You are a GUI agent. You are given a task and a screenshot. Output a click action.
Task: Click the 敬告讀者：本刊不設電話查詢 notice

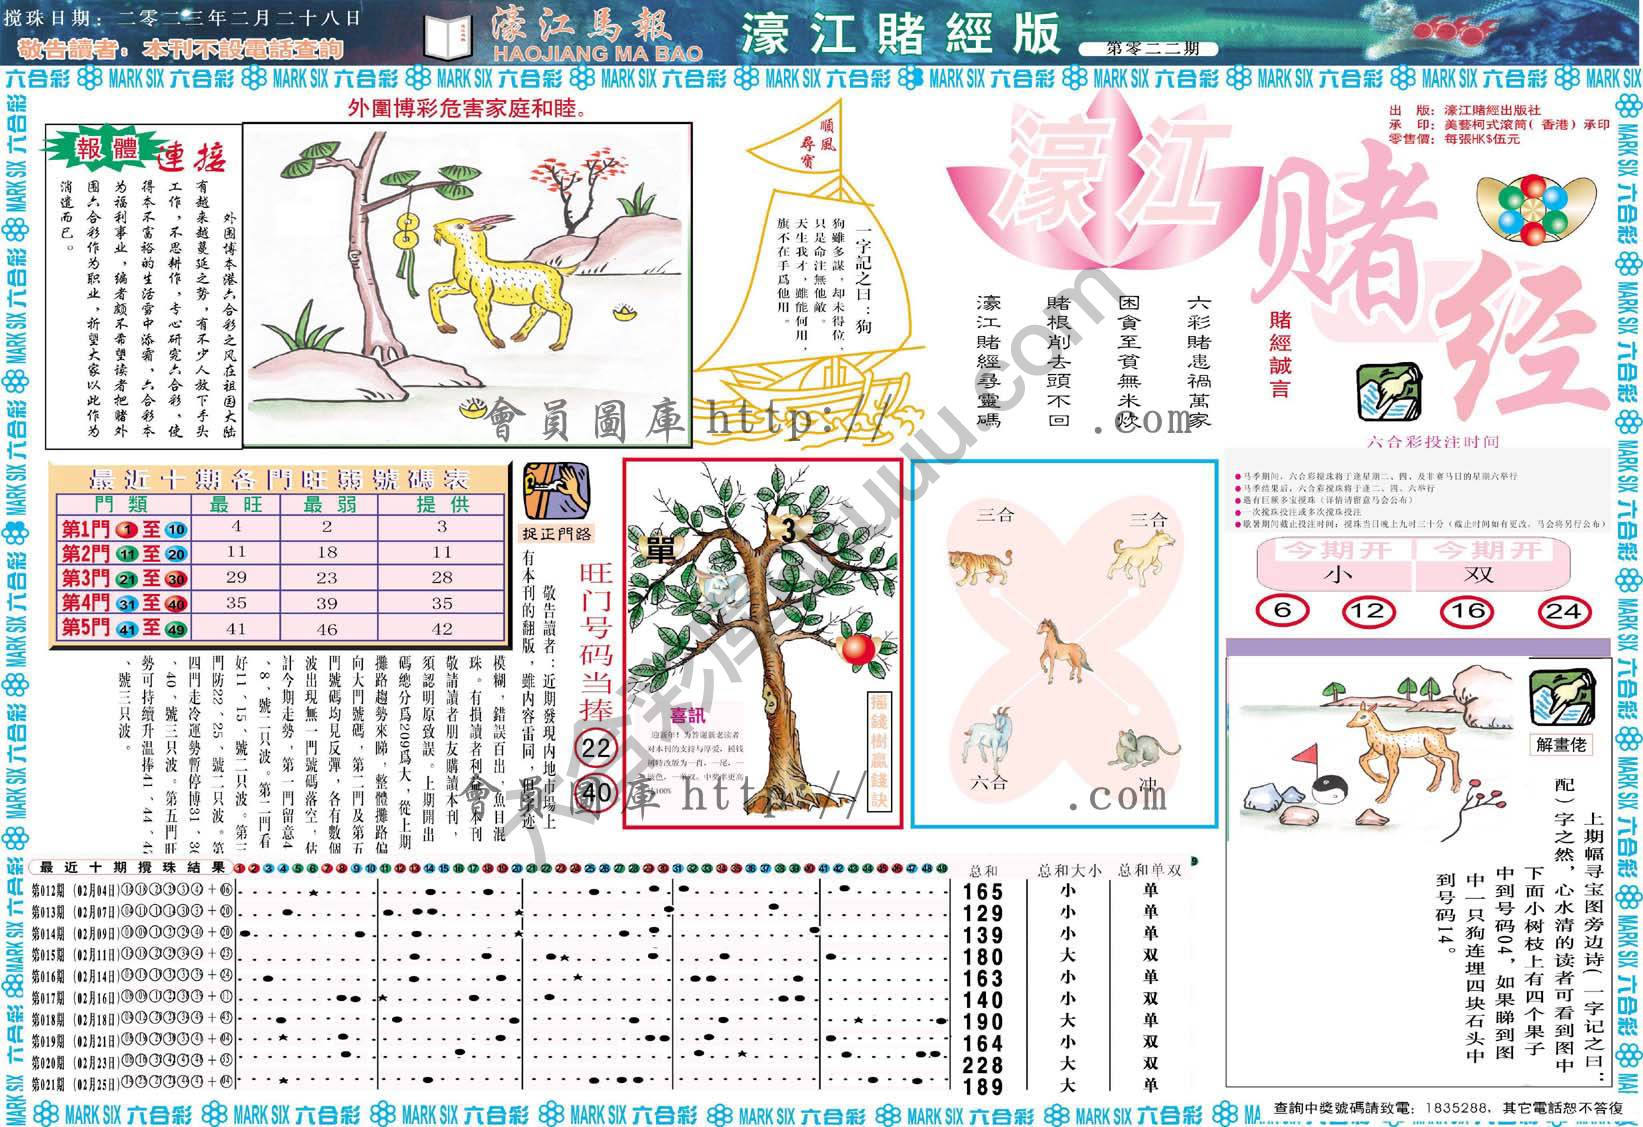click(x=180, y=49)
